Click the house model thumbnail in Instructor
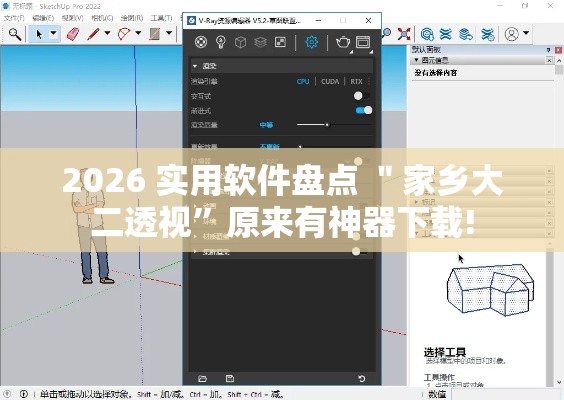This screenshot has height=400, width=564. 490,290
